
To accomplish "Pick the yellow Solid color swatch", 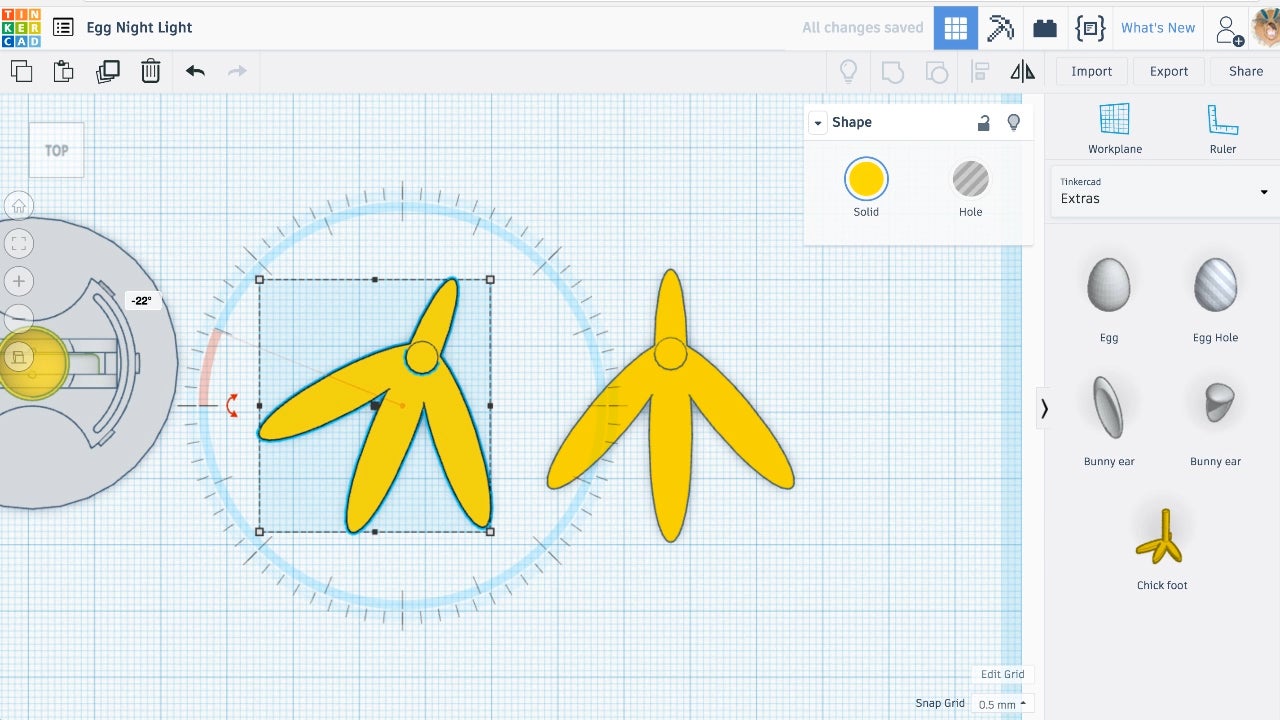I will 865,180.
